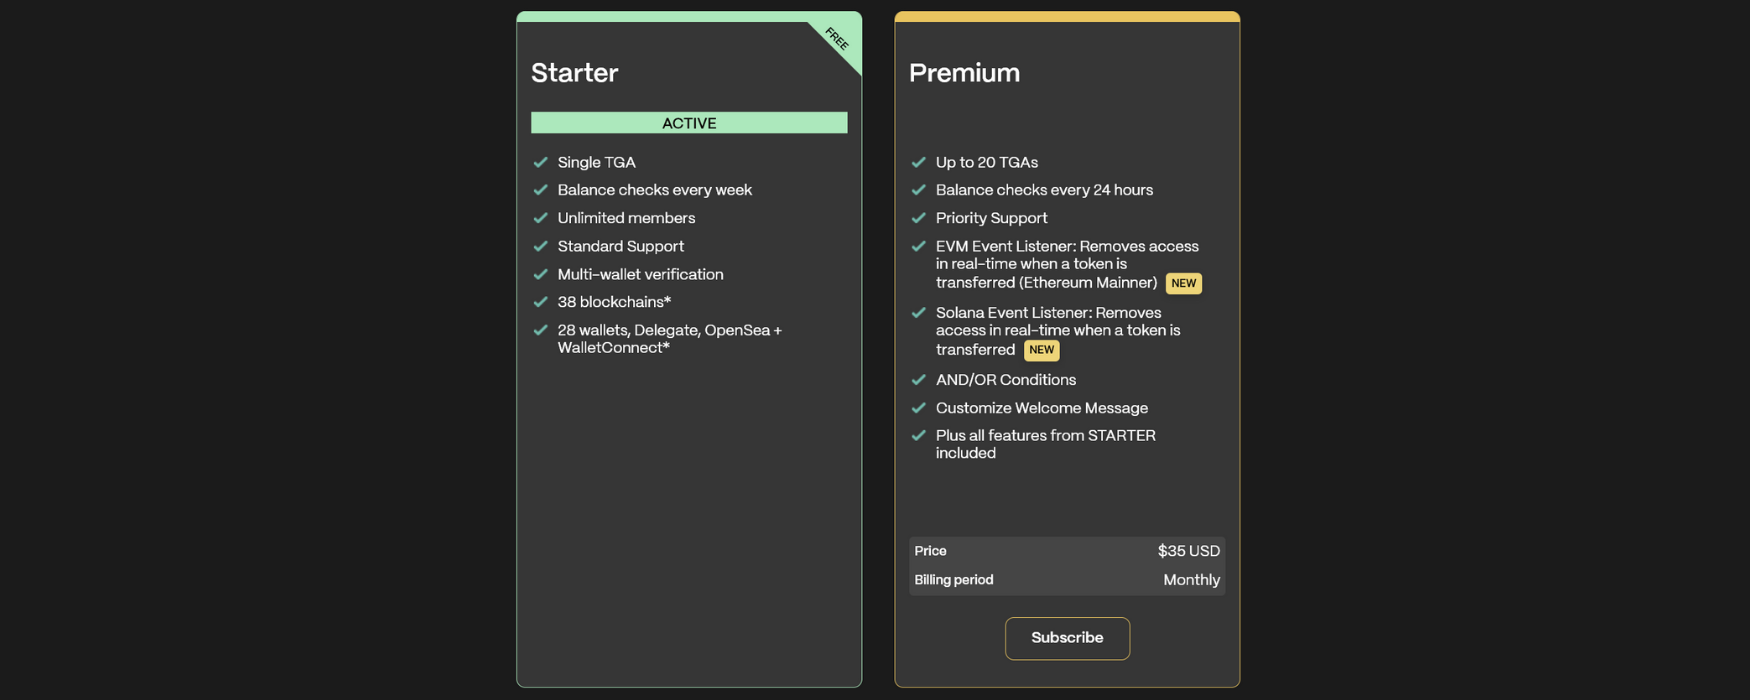Click the Priority Support text
The image size is (1750, 700).
pos(992,218)
